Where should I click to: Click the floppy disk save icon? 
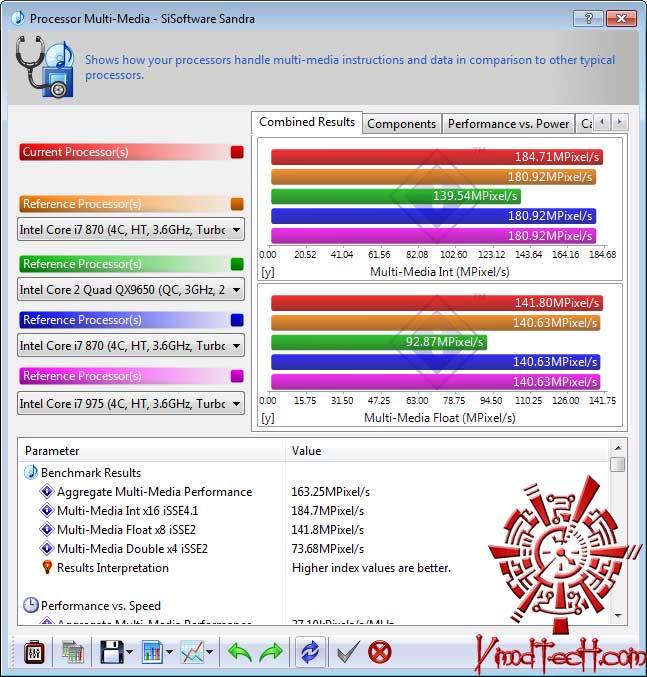[112, 652]
